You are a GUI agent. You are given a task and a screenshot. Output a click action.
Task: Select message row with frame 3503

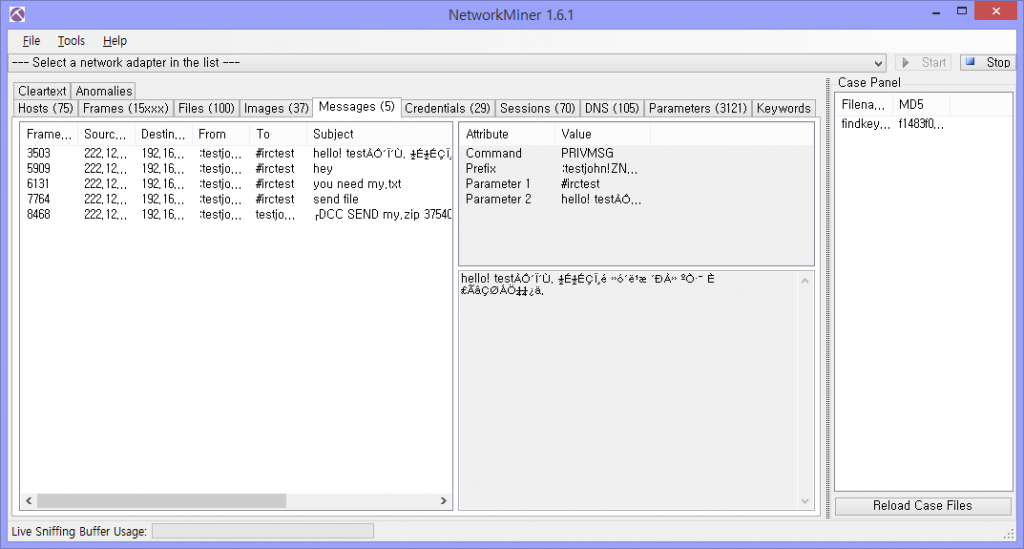(x=236, y=153)
